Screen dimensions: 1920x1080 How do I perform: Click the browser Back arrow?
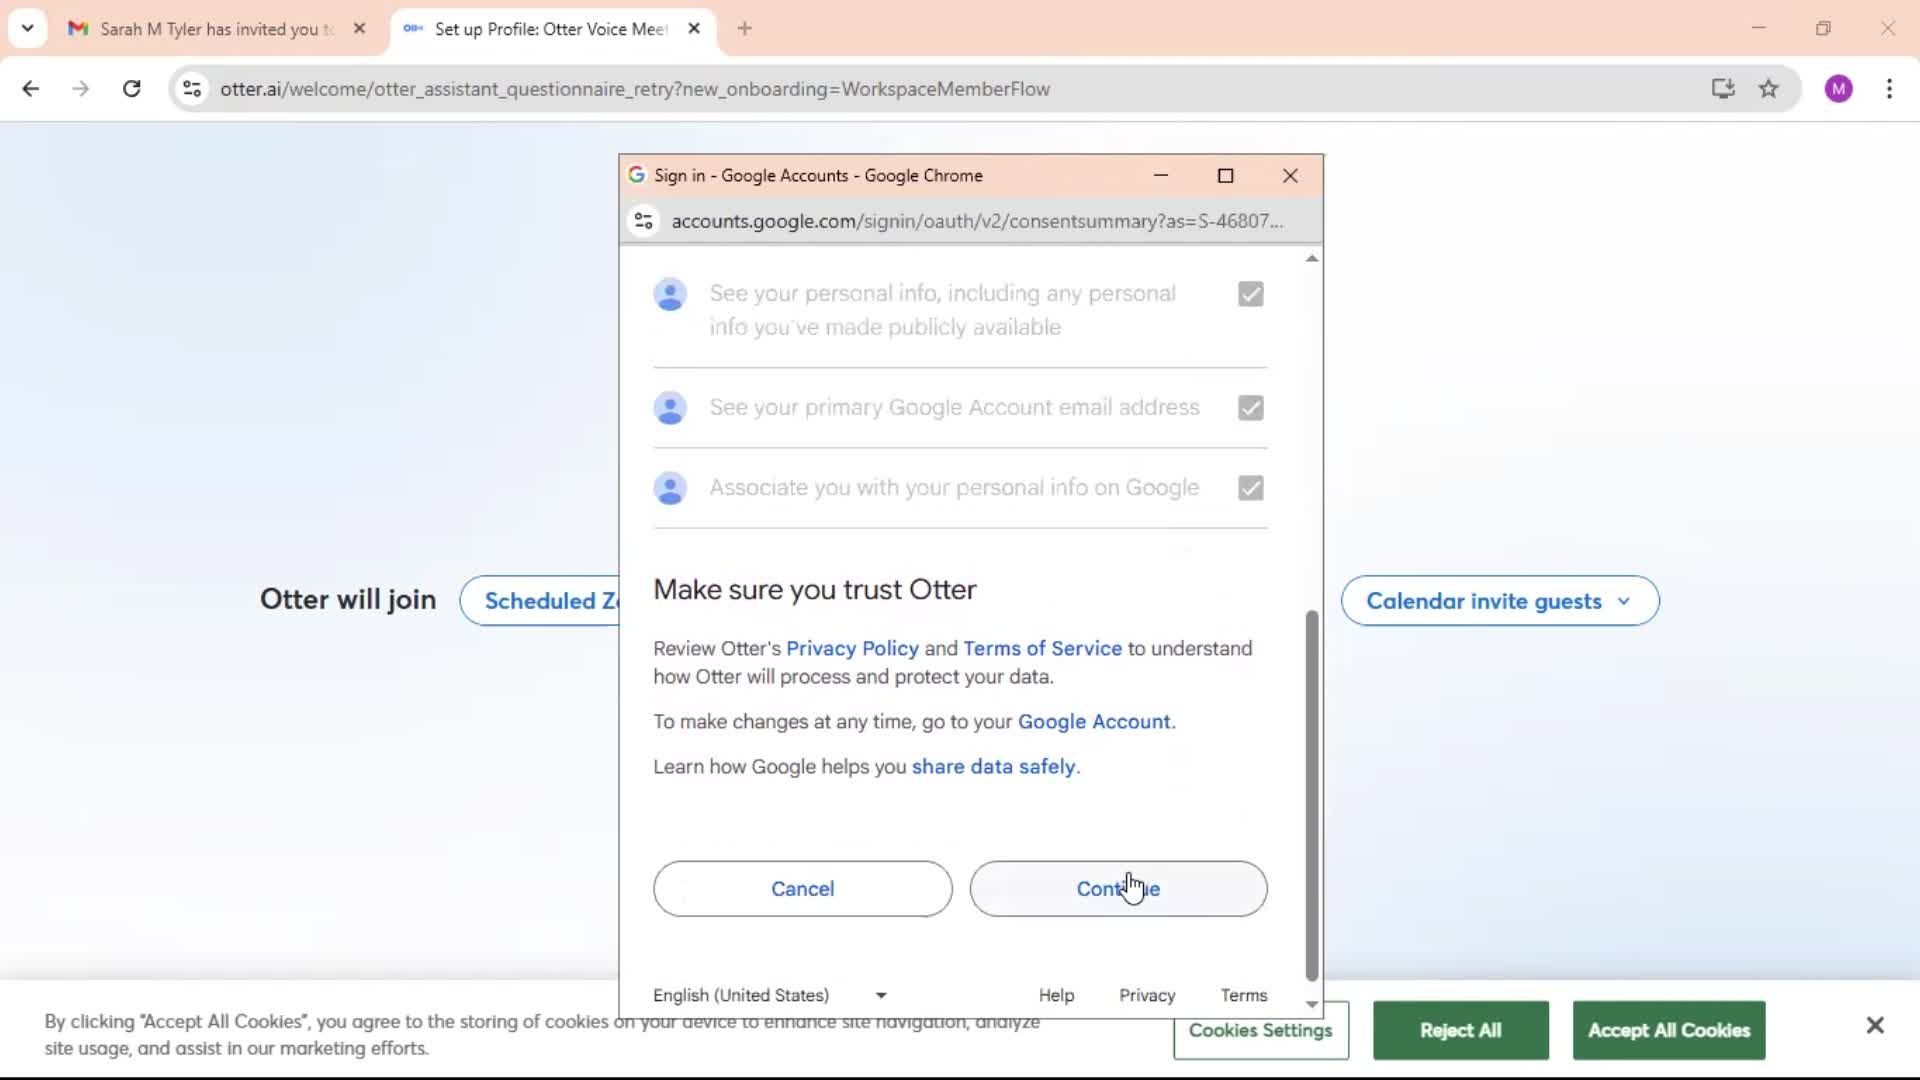pyautogui.click(x=31, y=89)
